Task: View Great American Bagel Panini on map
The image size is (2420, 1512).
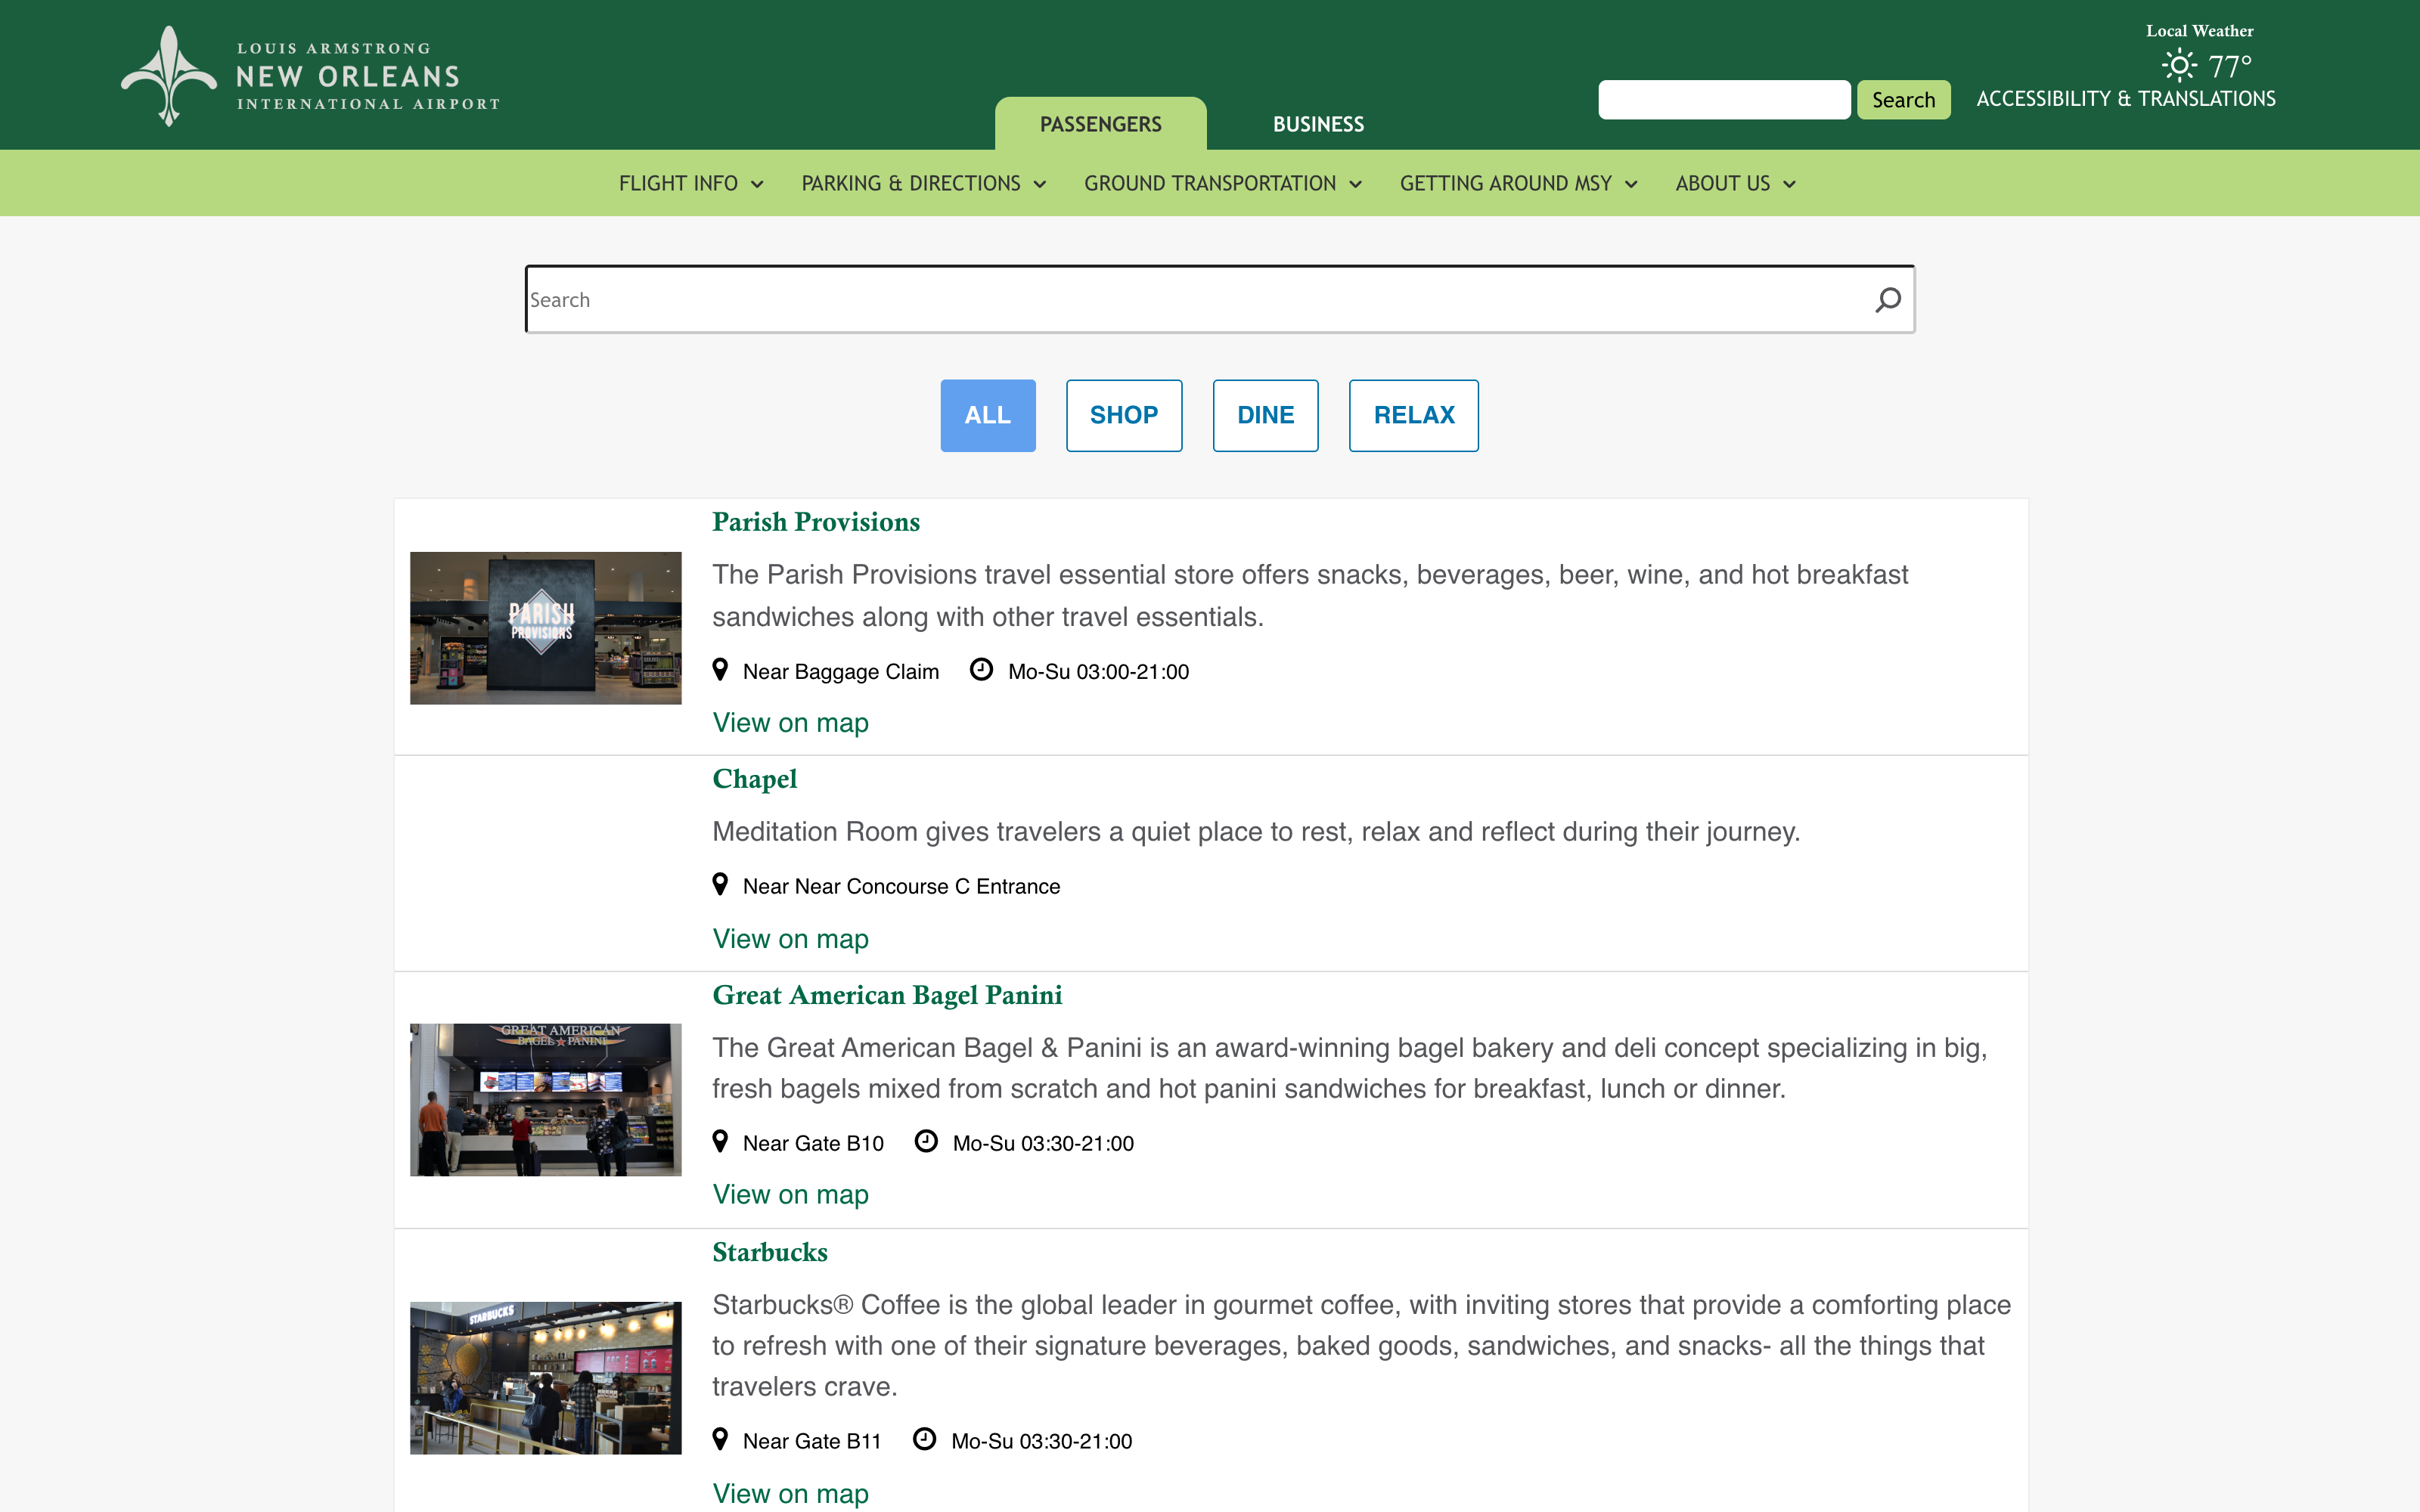Action: point(790,1195)
